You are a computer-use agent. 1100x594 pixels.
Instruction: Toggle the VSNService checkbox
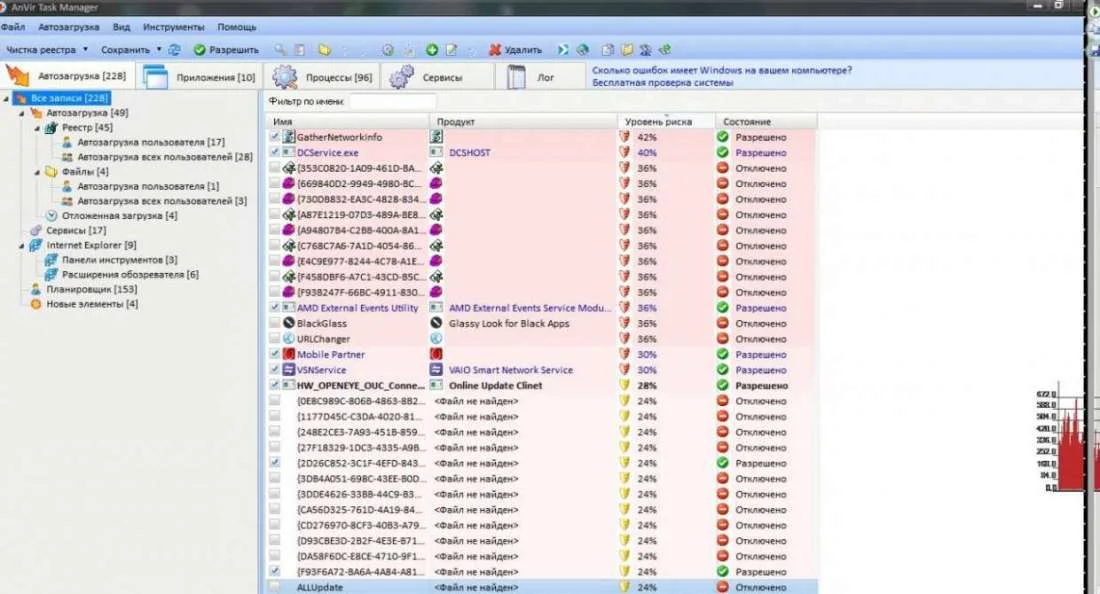pyautogui.click(x=275, y=370)
